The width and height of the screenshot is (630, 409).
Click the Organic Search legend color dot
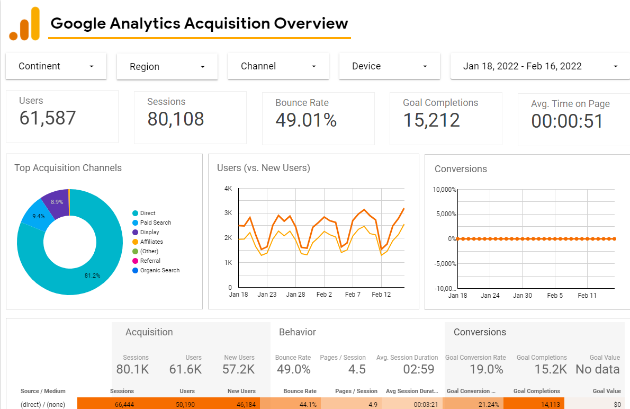pos(135,270)
